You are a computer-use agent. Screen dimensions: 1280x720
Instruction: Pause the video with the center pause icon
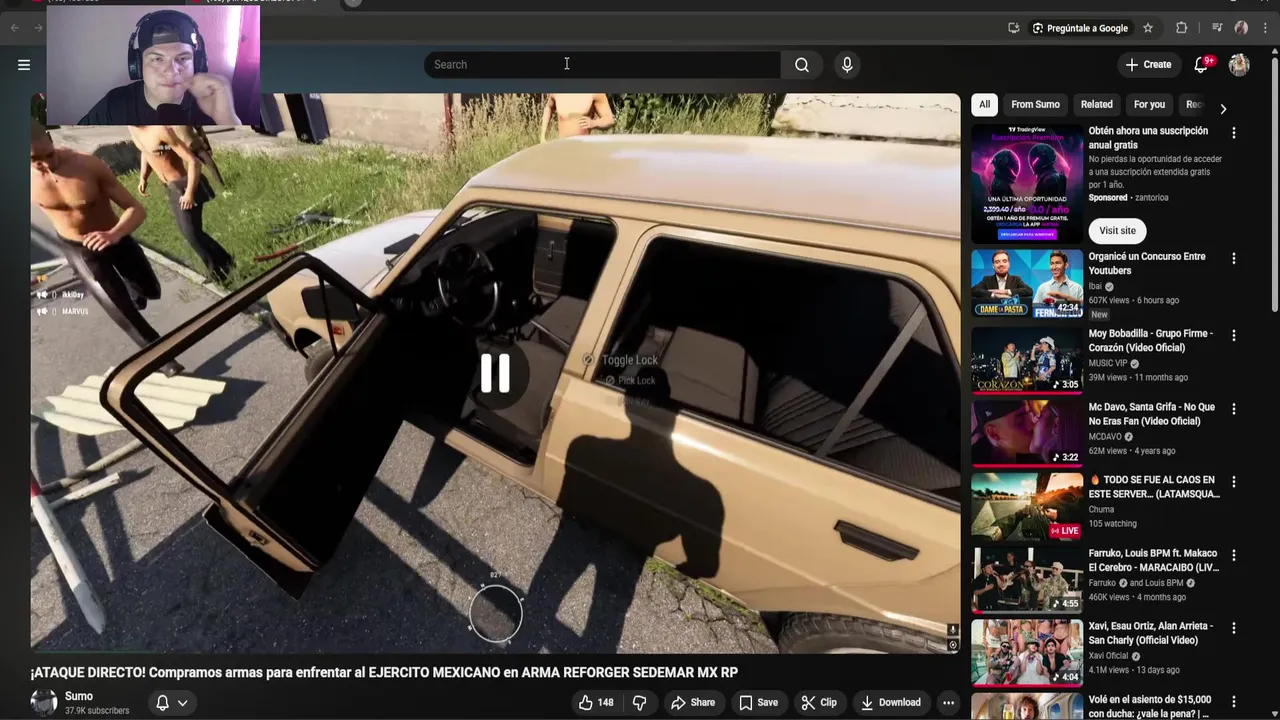tap(495, 372)
